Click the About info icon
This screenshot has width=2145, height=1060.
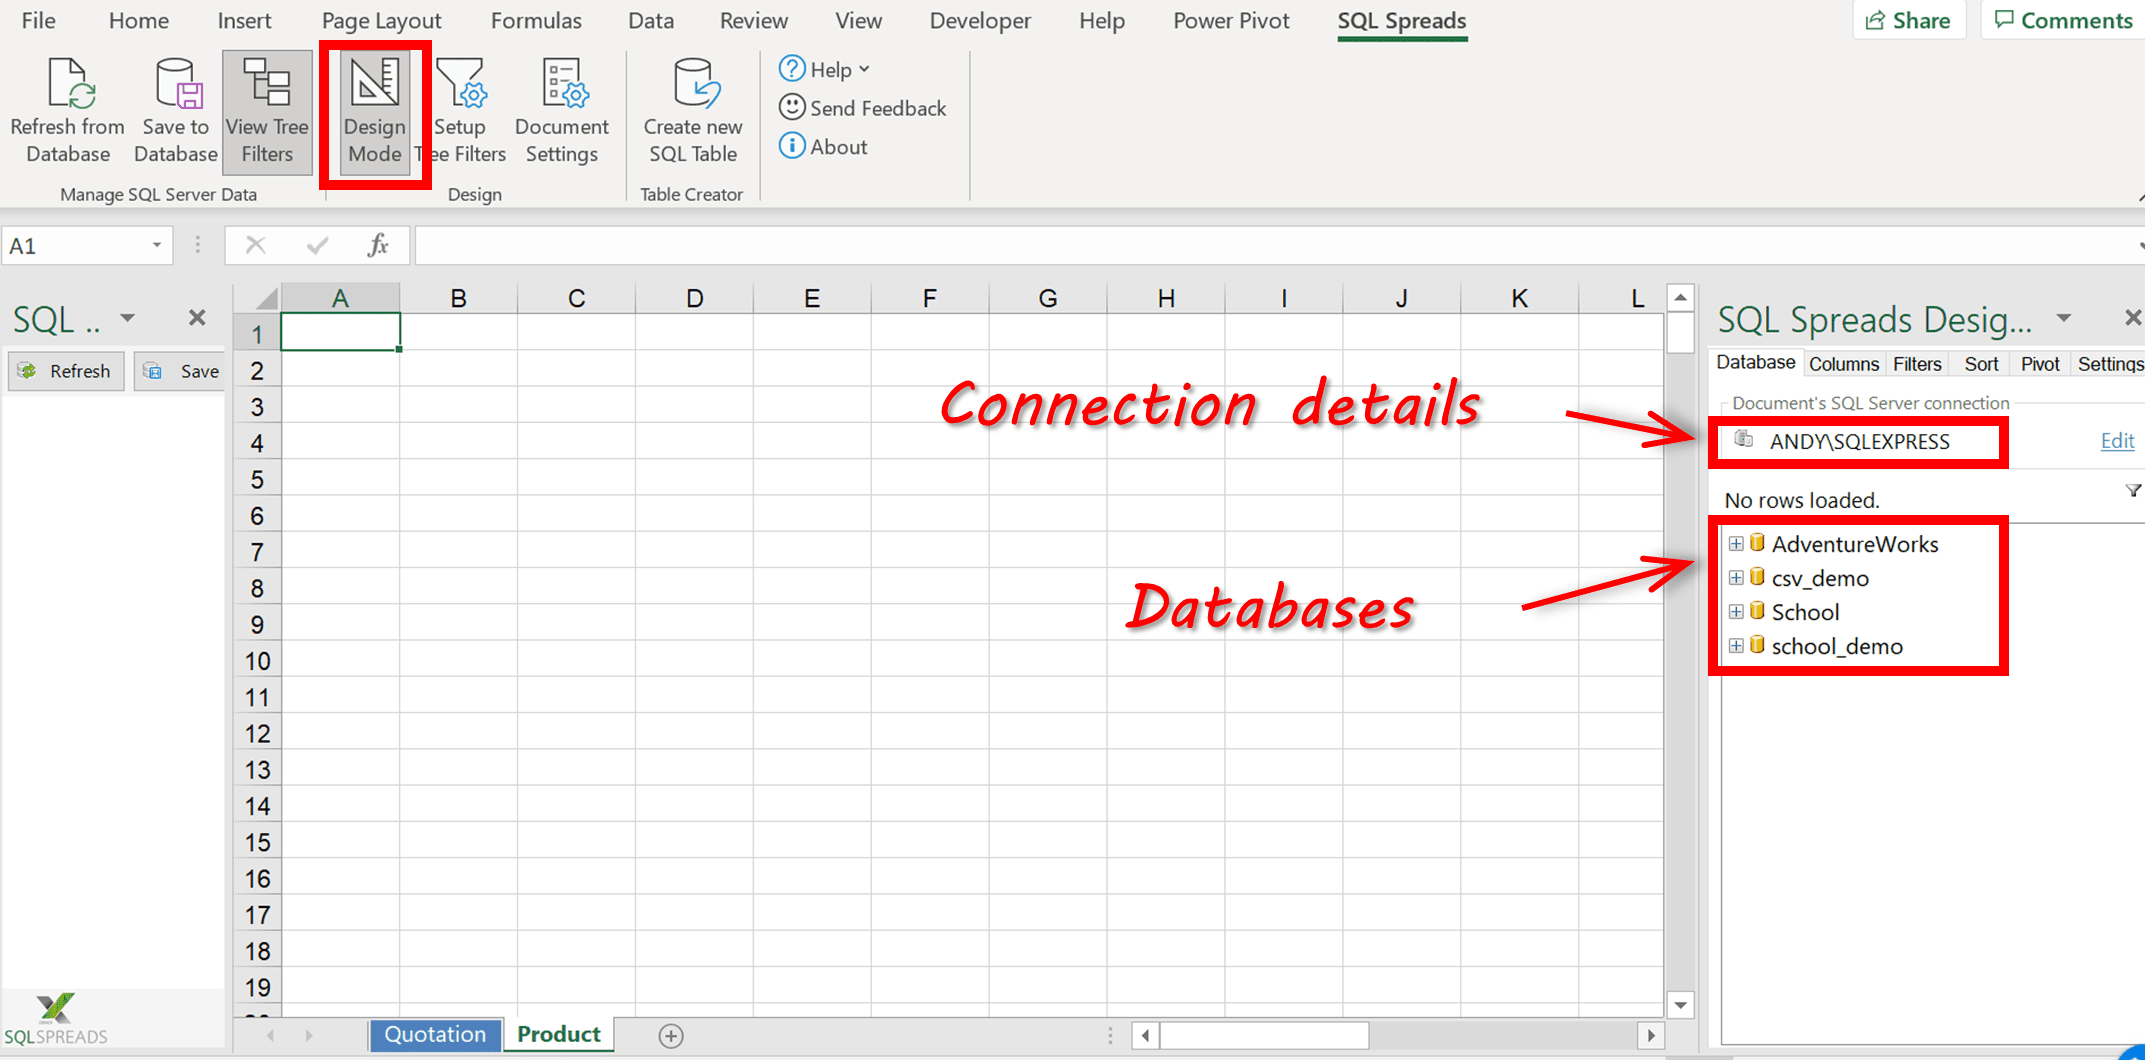pyautogui.click(x=792, y=146)
